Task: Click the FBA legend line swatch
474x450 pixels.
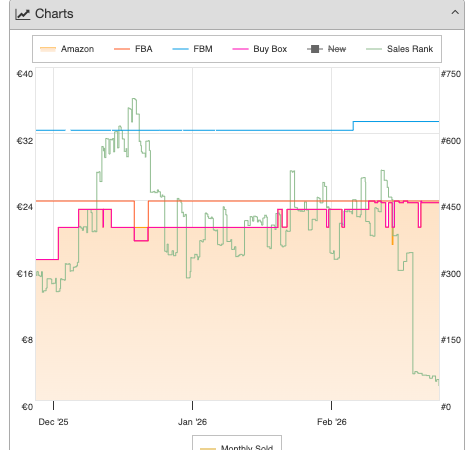Action: point(122,49)
